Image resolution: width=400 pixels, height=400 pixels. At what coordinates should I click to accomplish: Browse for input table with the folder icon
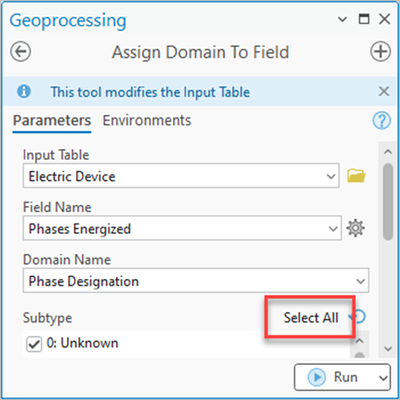[356, 175]
